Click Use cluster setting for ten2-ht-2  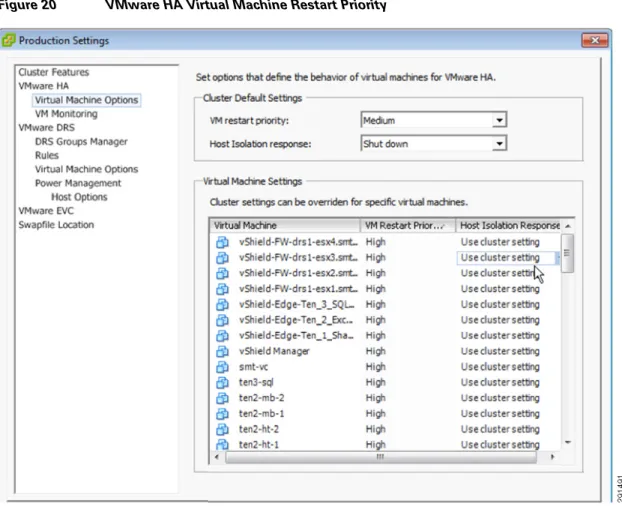(x=500, y=429)
